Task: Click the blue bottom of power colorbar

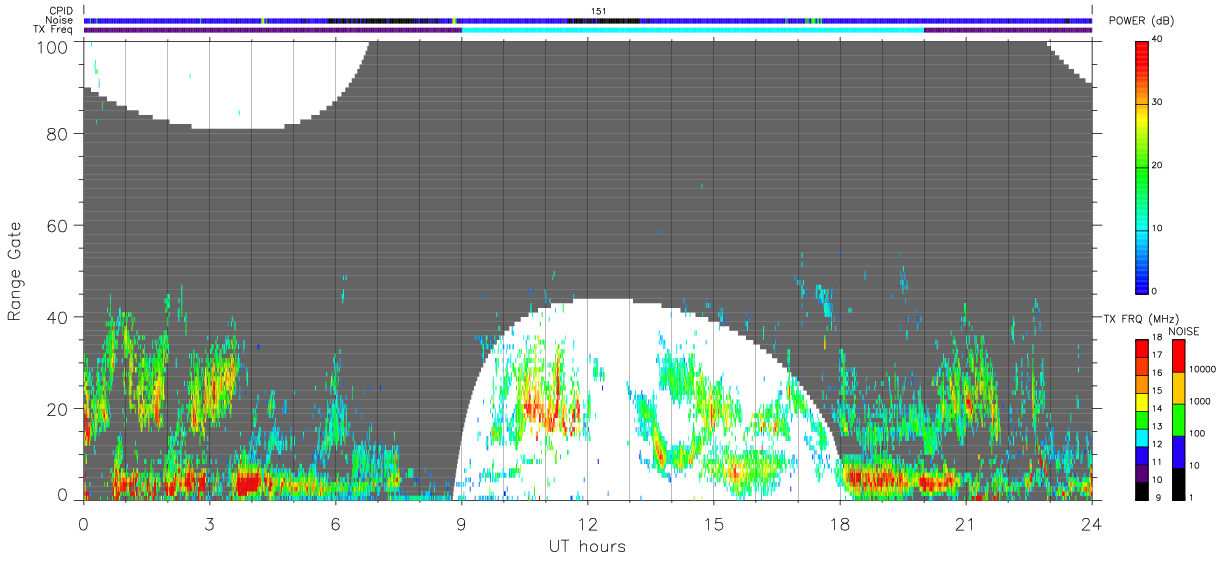Action: 1143,280
